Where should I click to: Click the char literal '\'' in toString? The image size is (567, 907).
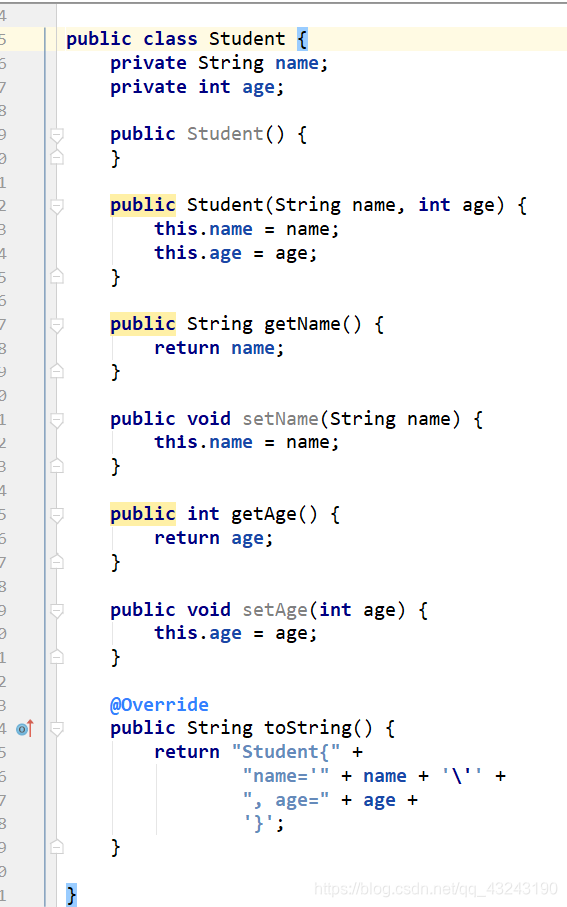[462, 776]
